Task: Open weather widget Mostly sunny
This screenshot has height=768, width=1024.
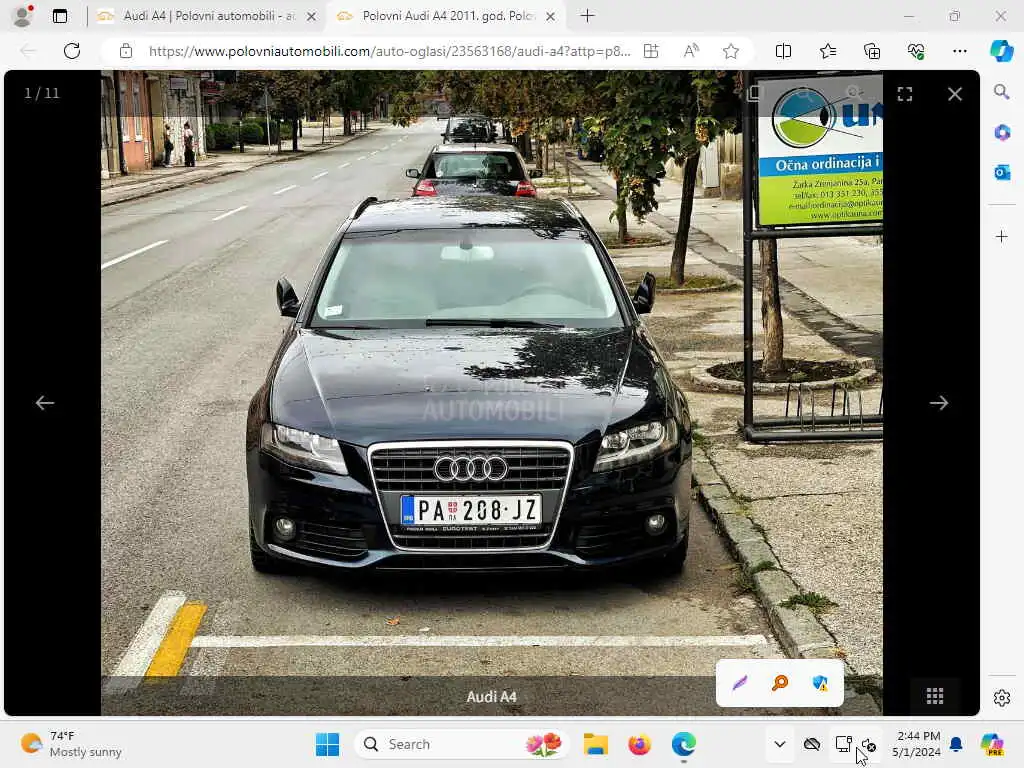Action: click(71, 744)
